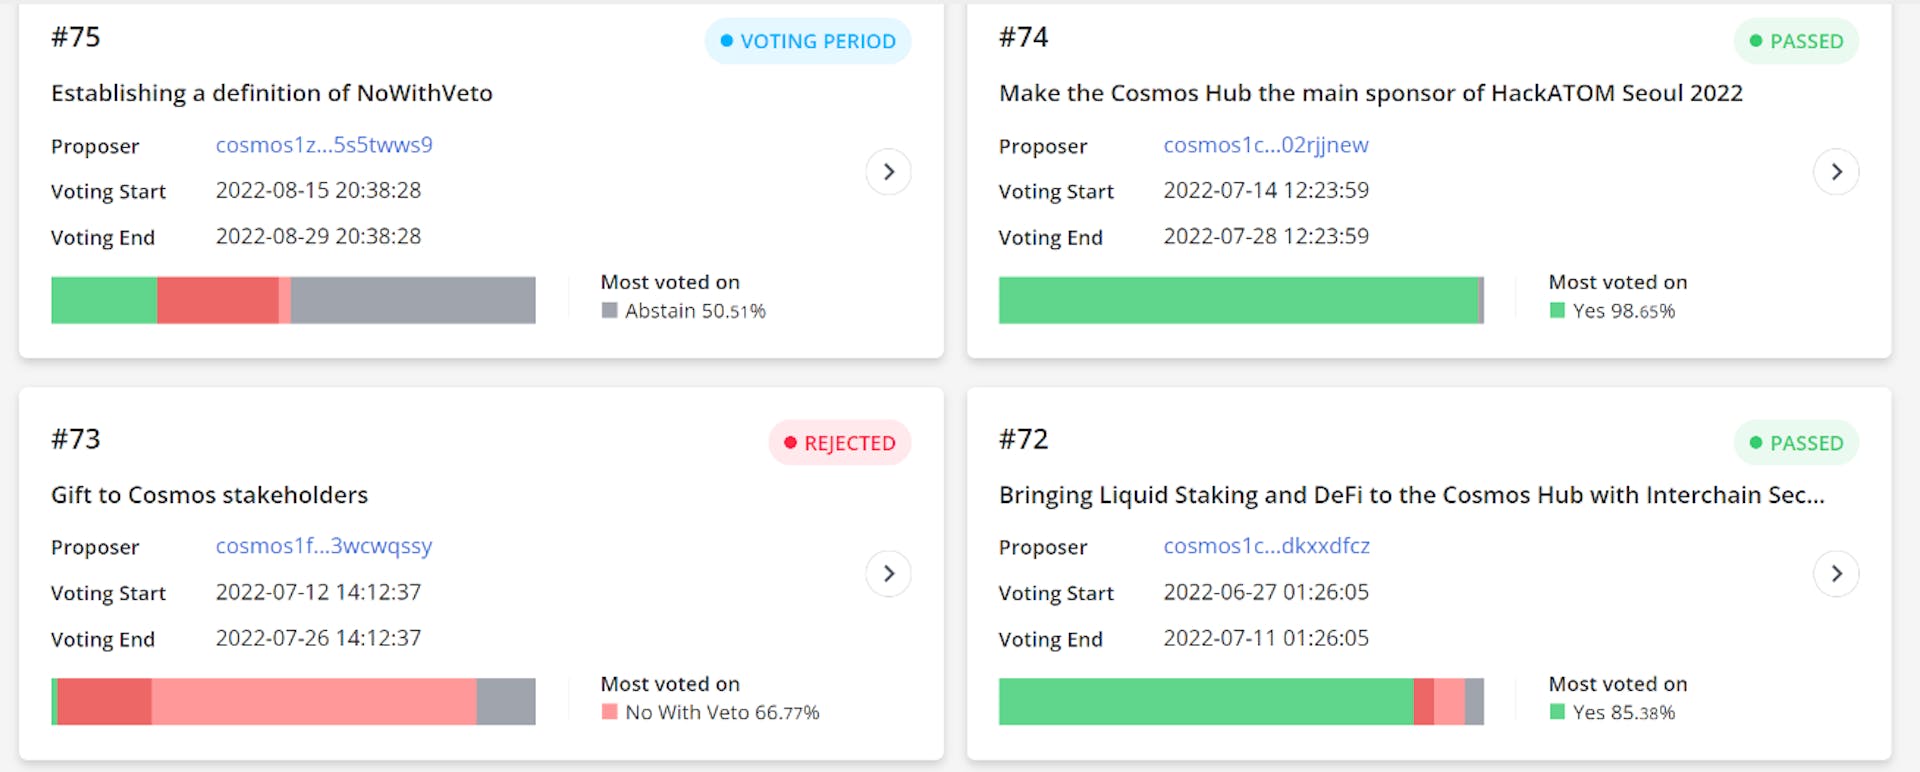
Task: Click proposal #73 light red veto bar segment
Action: tap(313, 701)
